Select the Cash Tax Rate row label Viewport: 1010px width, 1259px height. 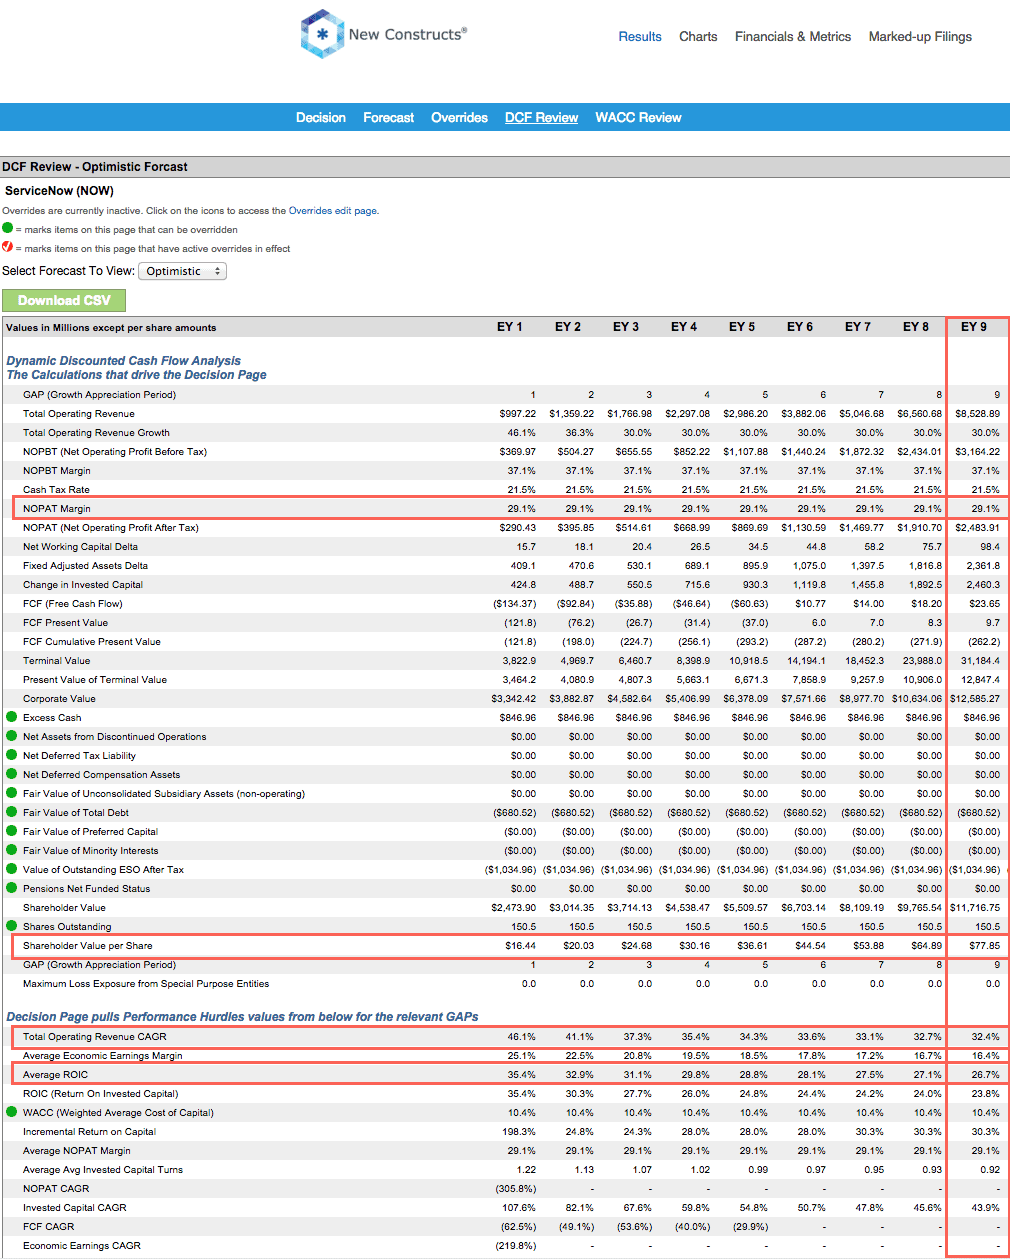pos(56,490)
